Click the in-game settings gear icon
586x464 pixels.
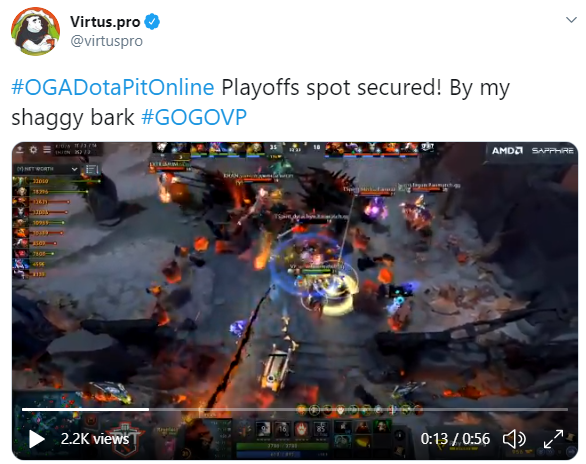33,150
